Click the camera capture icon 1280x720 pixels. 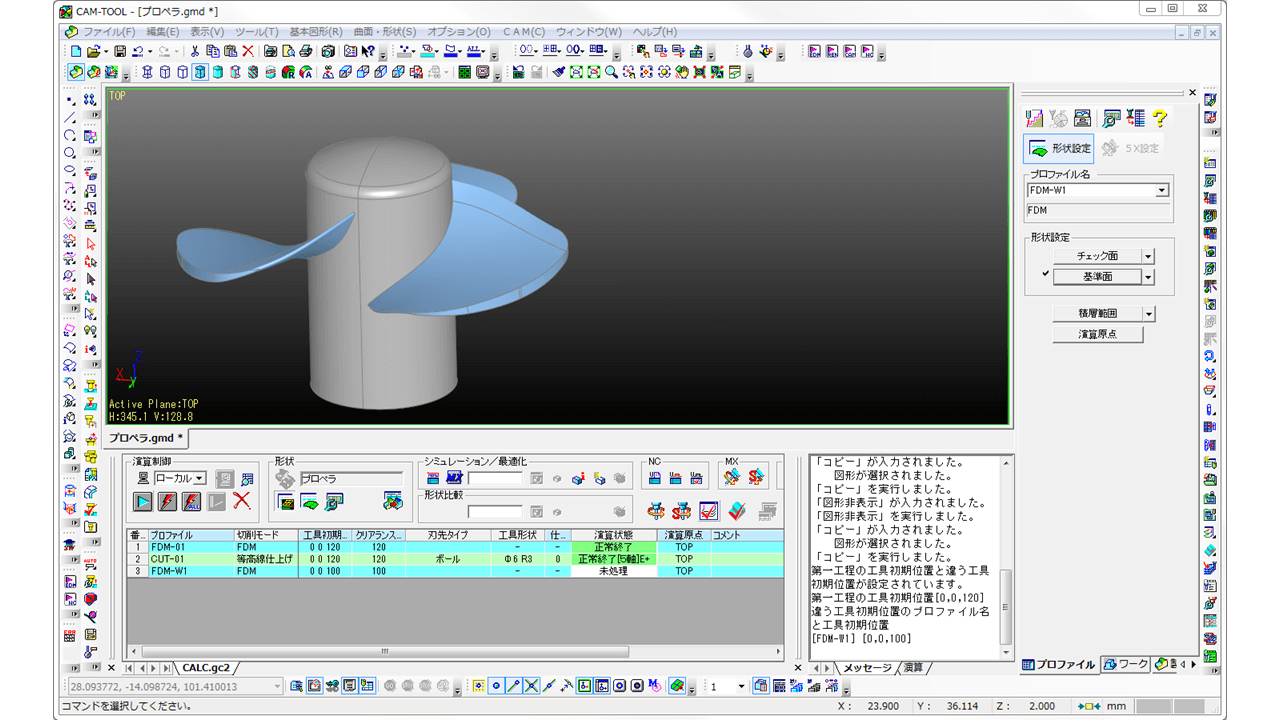(x=327, y=51)
